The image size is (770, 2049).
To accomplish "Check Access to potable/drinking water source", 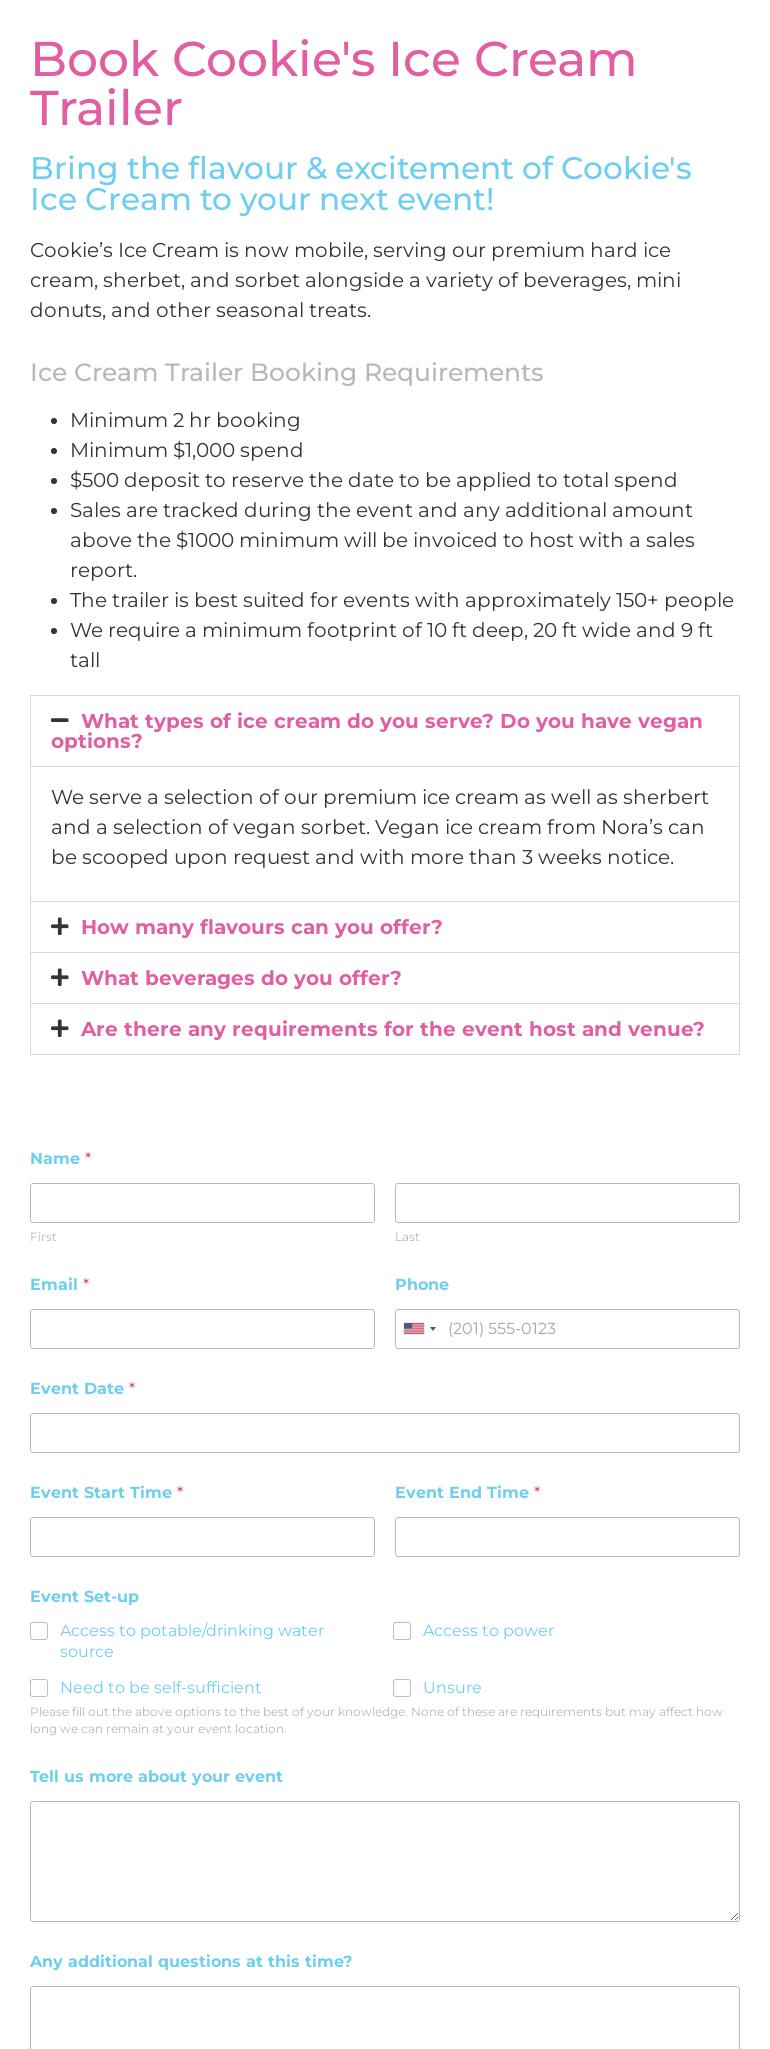I will click(39, 1631).
